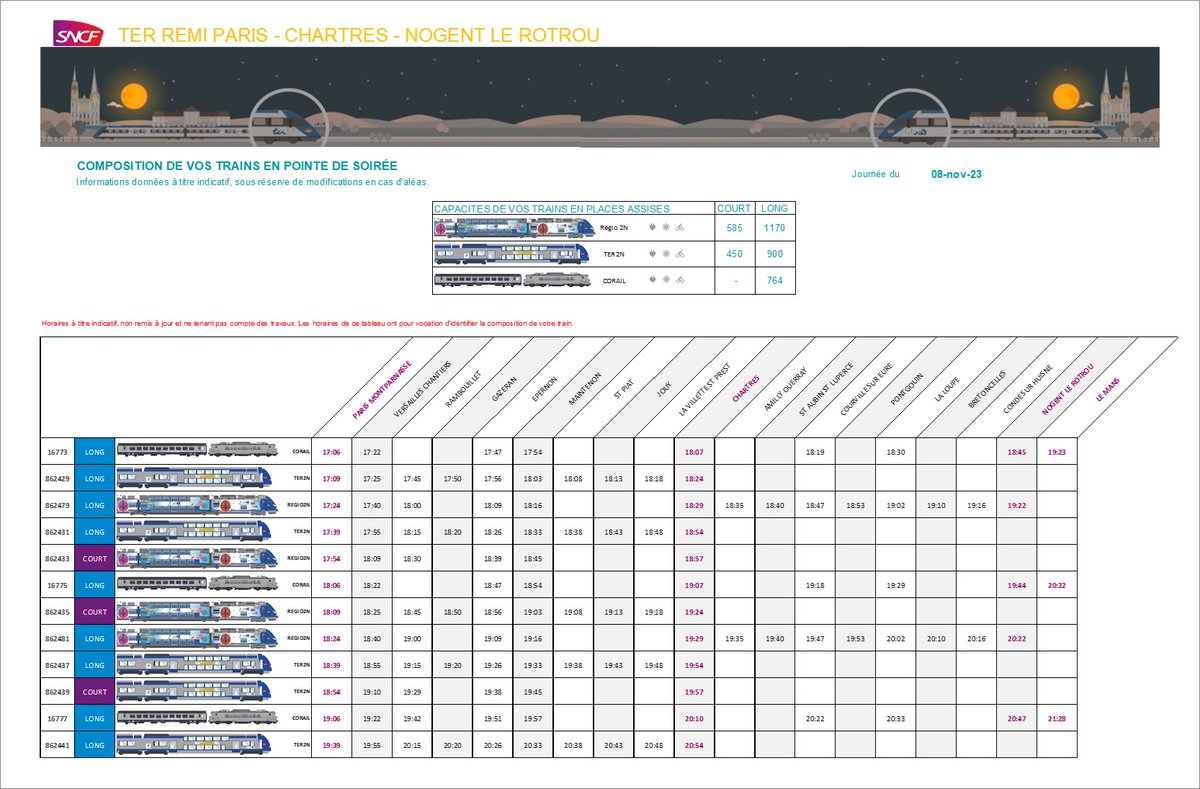The image size is (1200, 789).
Task: Select the CHARTRES column header
Action: pyautogui.click(x=747, y=389)
